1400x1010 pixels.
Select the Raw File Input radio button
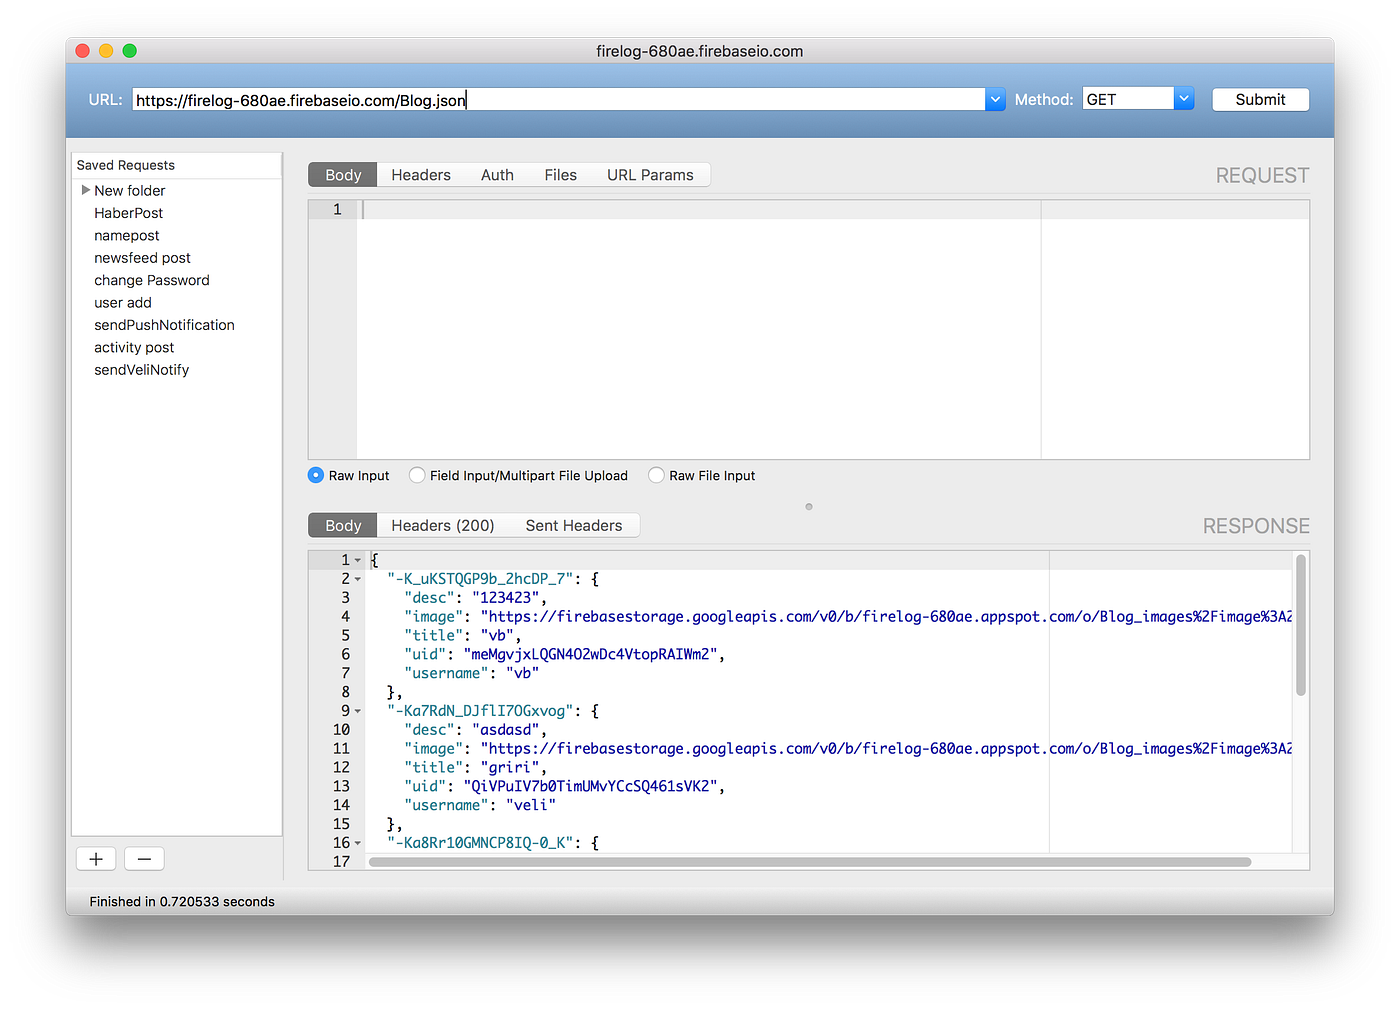(x=656, y=475)
